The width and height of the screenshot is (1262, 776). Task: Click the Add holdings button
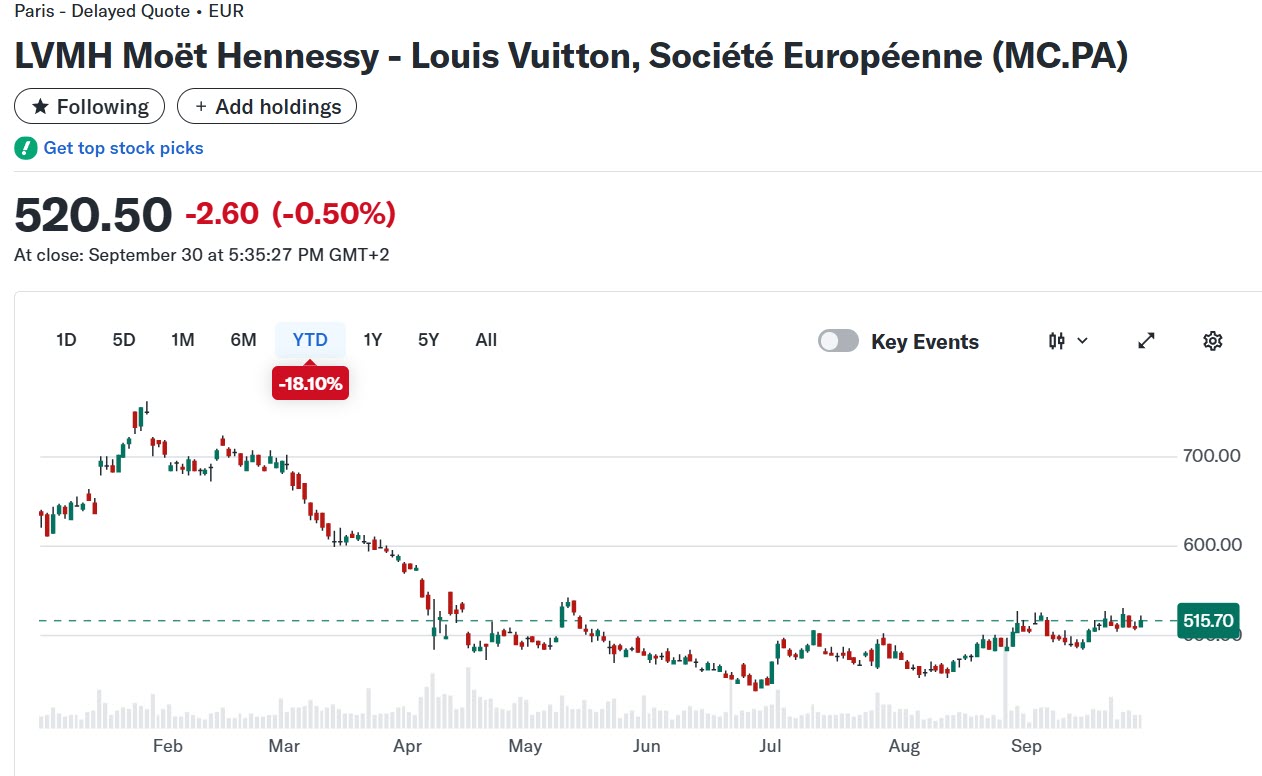[267, 107]
